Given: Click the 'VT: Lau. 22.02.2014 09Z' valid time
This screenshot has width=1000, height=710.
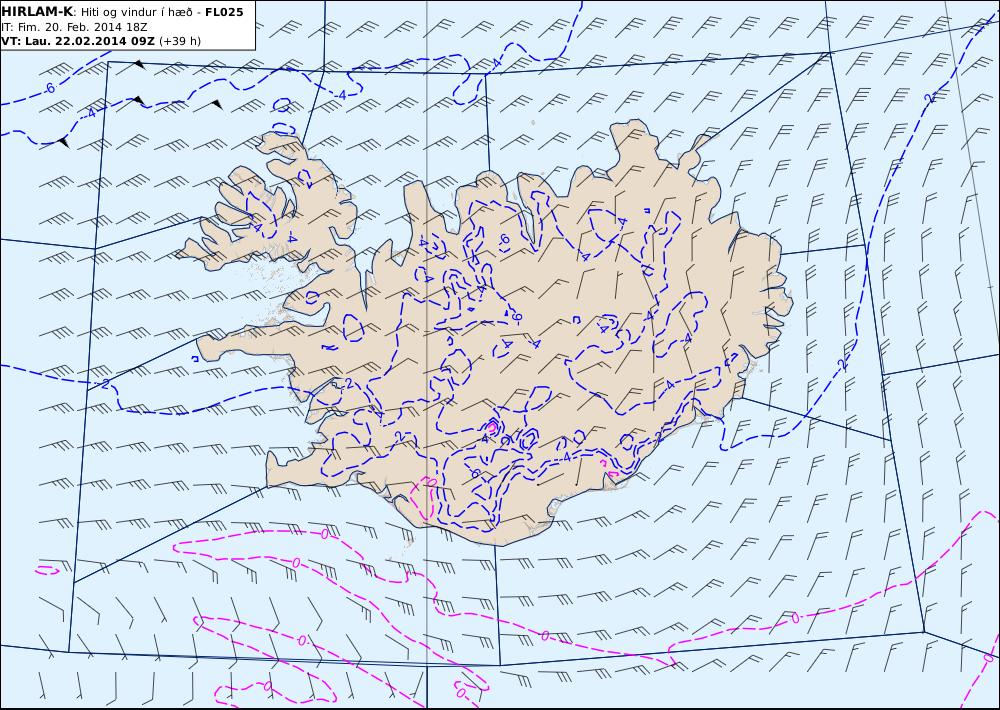Looking at the screenshot, I should (x=78, y=41).
